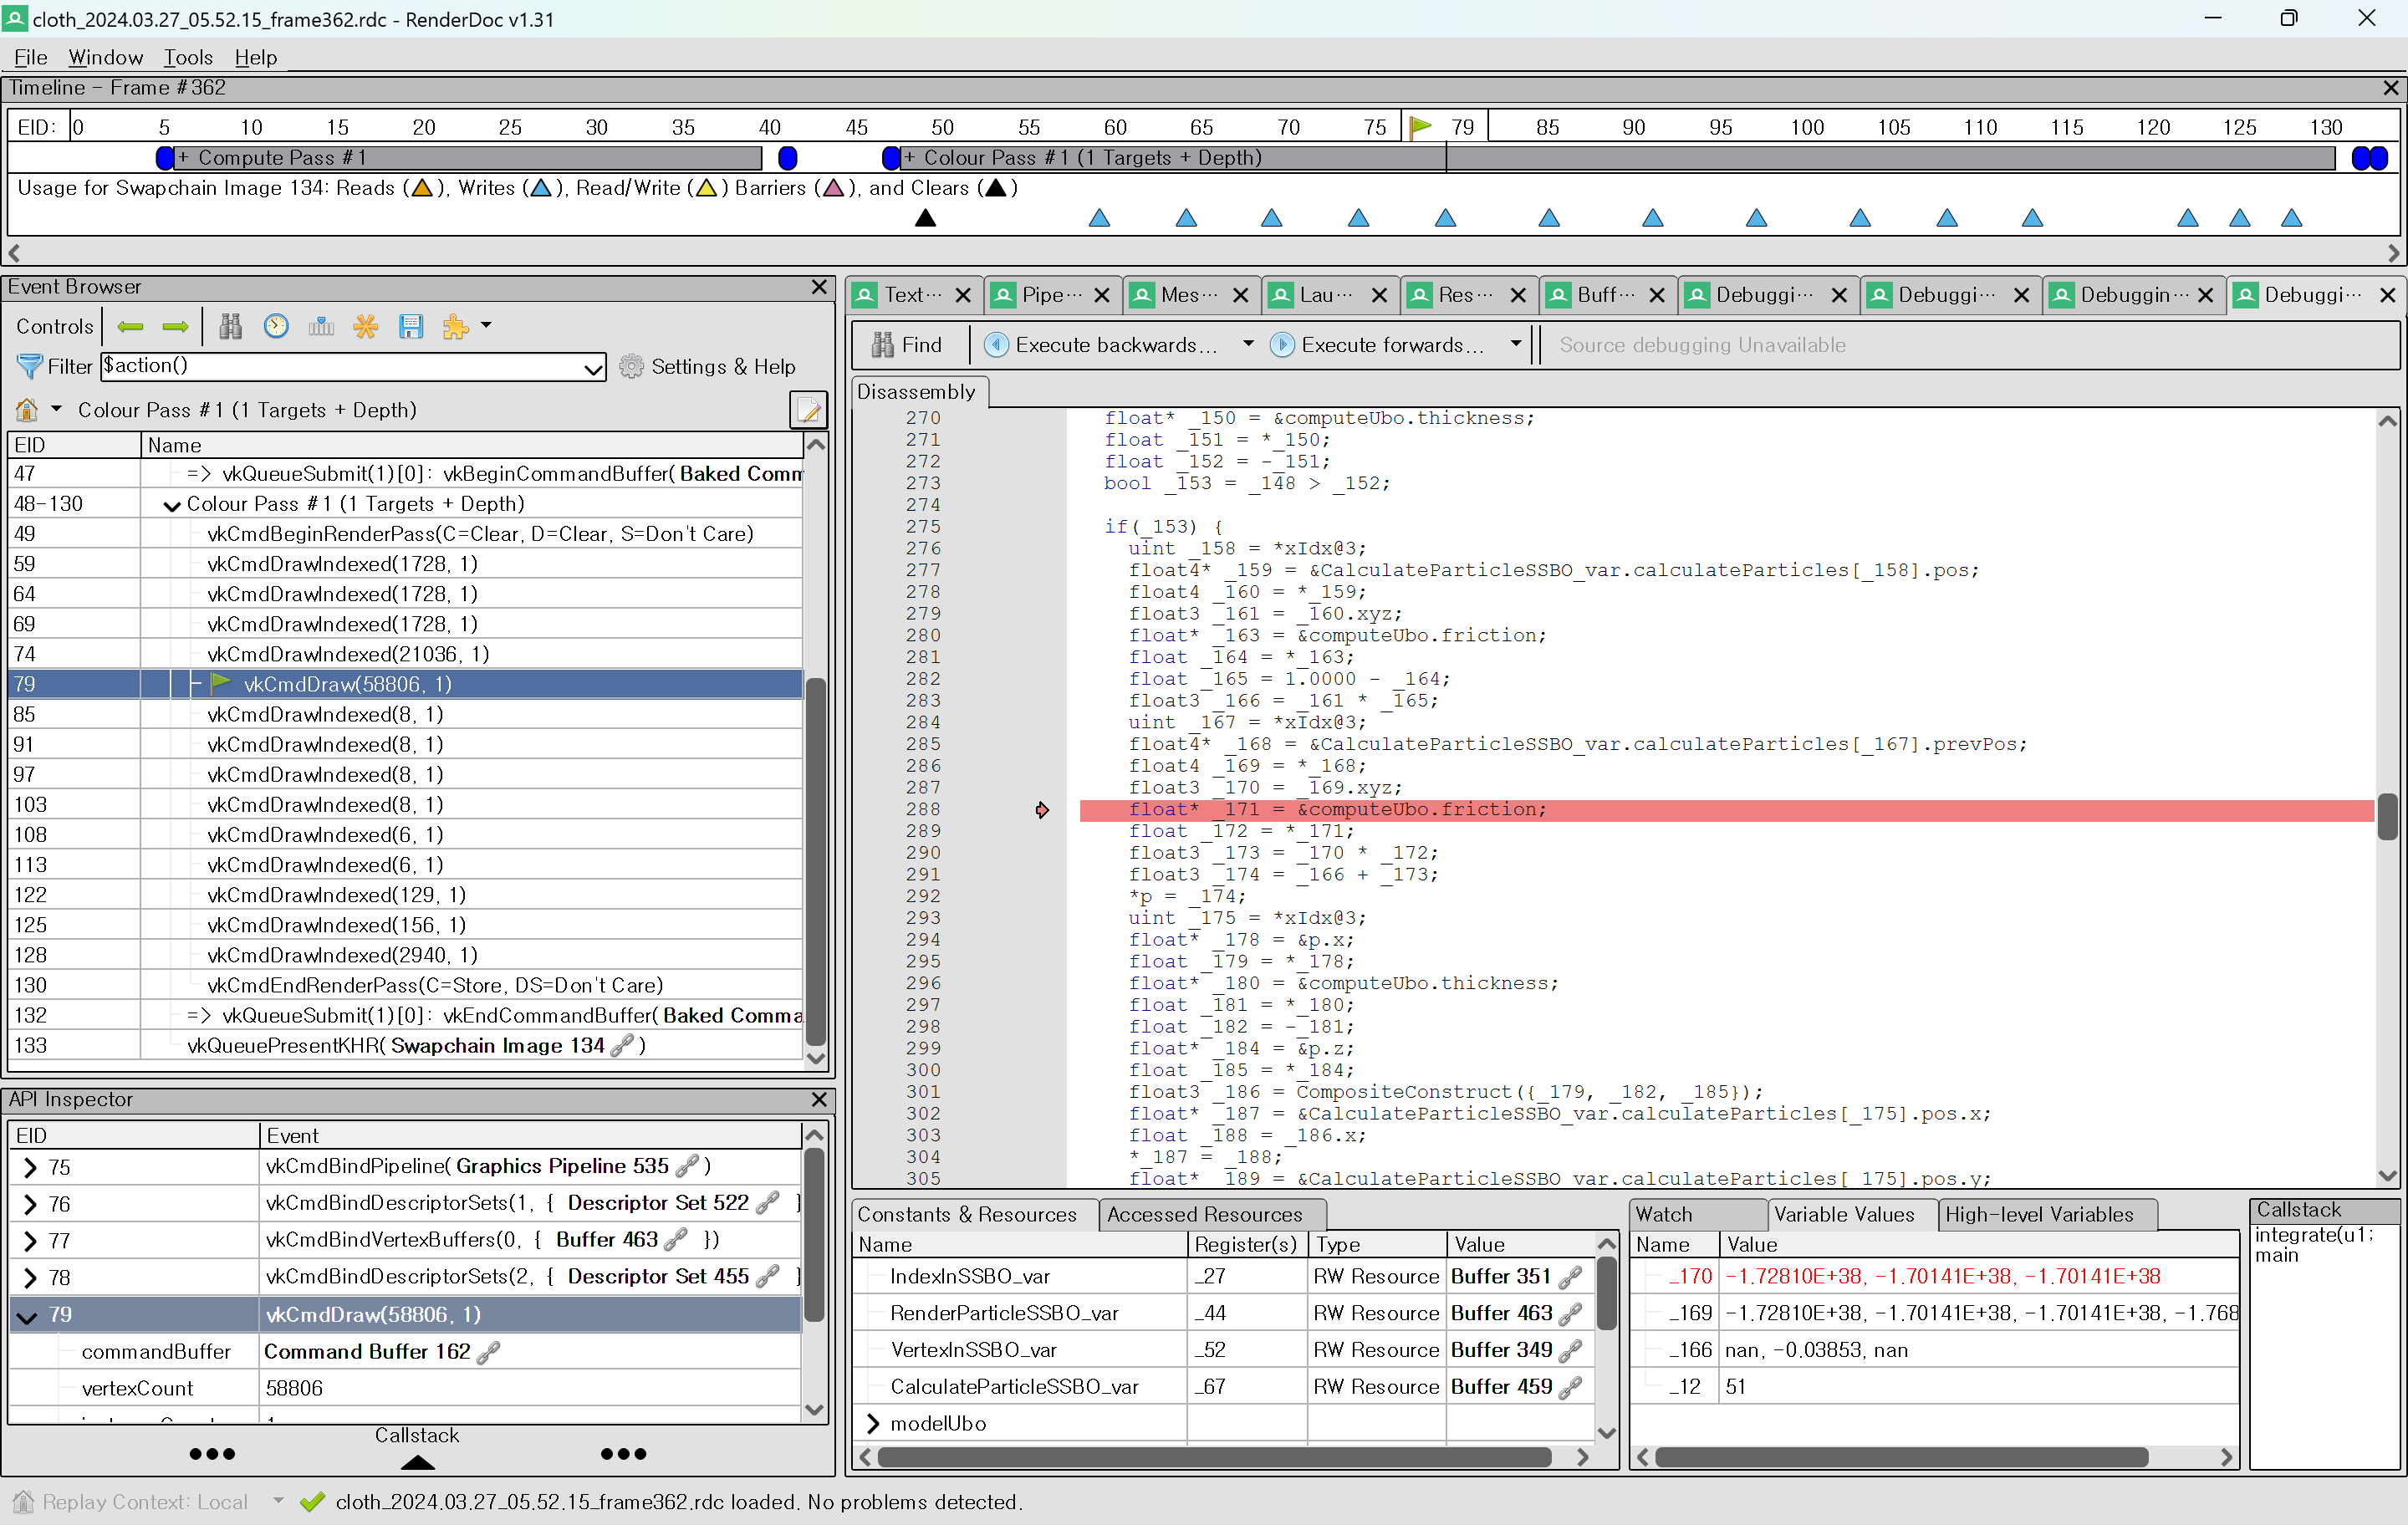Screen dimensions: 2408x1525
Task: Switch to the Buff… tab
Action: tap(1606, 295)
